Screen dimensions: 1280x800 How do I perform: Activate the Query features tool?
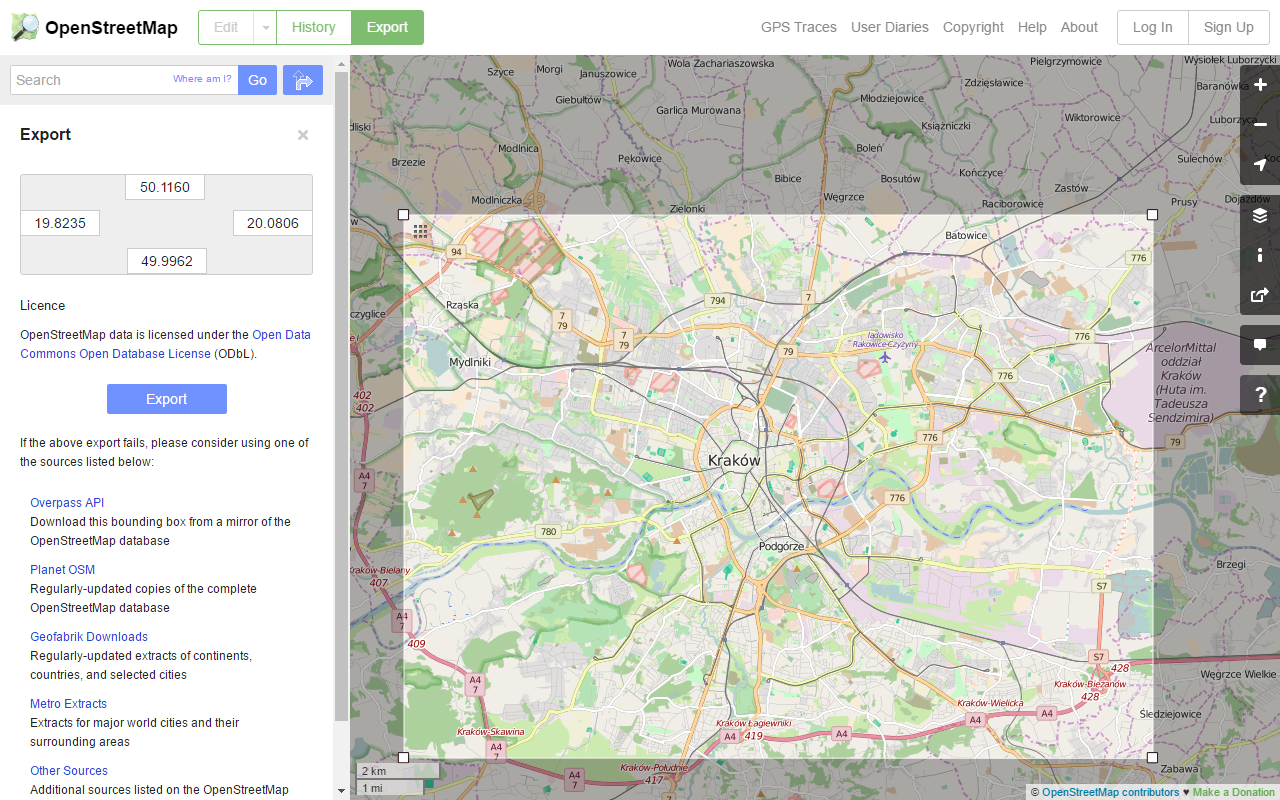[x=1260, y=395]
